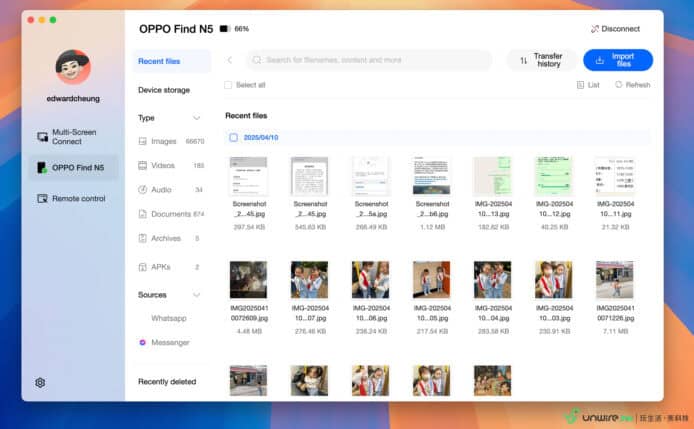The image size is (694, 429).
Task: Open Recently deleted
Action: (167, 382)
